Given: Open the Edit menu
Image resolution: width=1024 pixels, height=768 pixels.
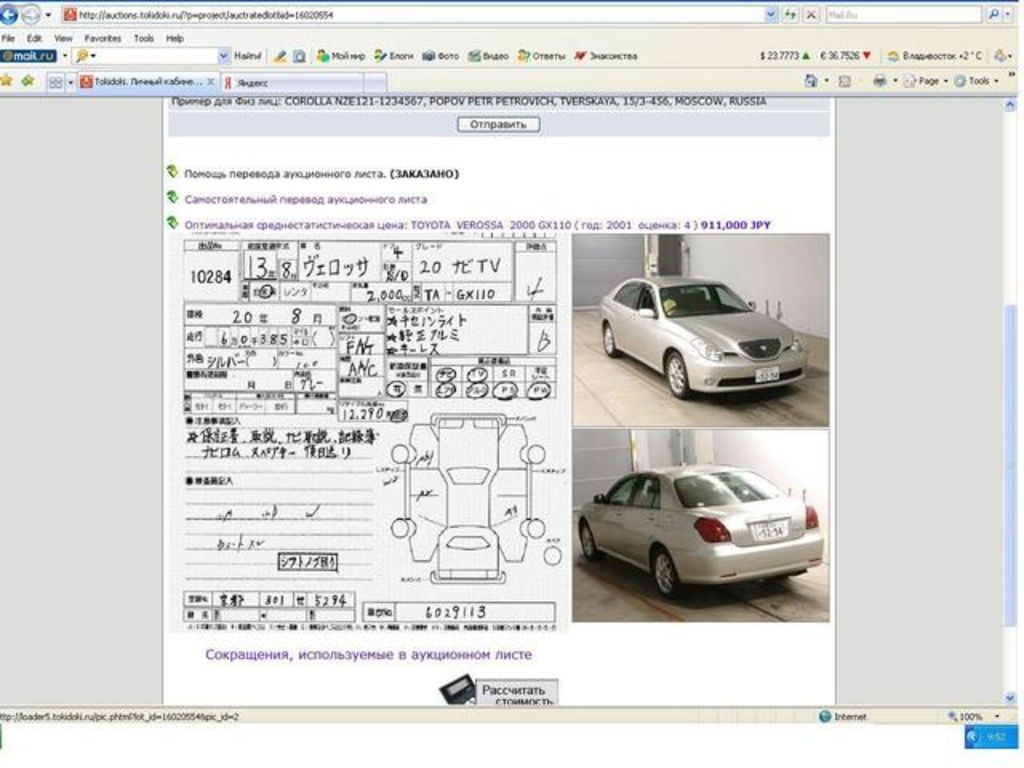Looking at the screenshot, I should 34,39.
